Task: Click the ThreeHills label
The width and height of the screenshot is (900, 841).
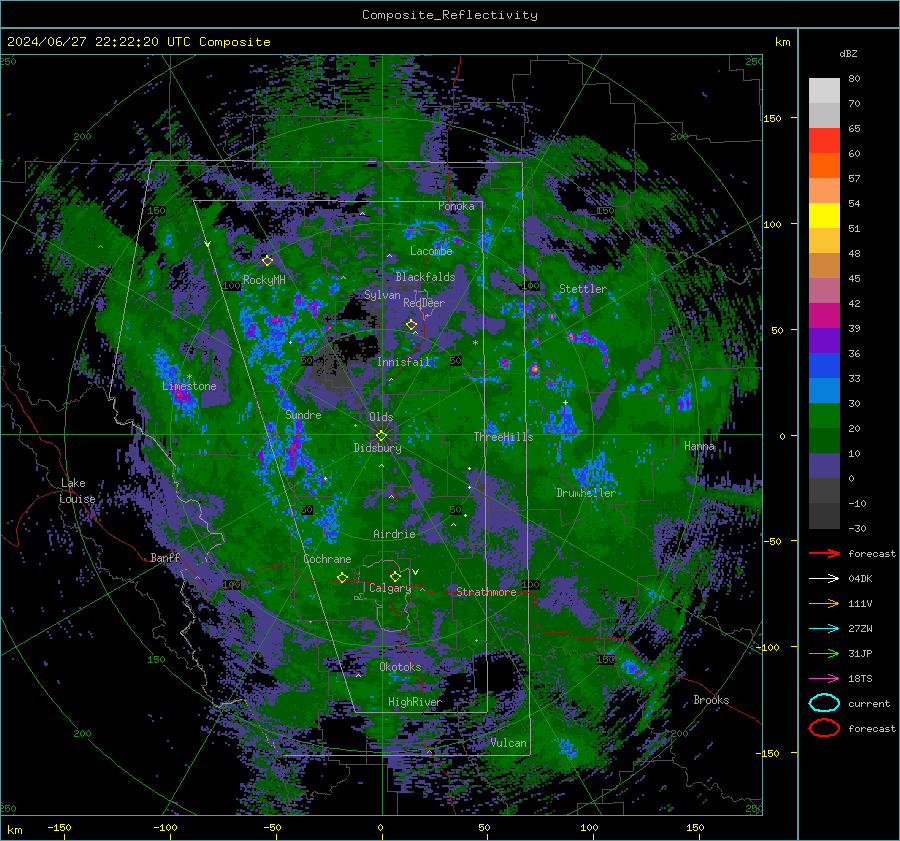Action: (x=503, y=437)
